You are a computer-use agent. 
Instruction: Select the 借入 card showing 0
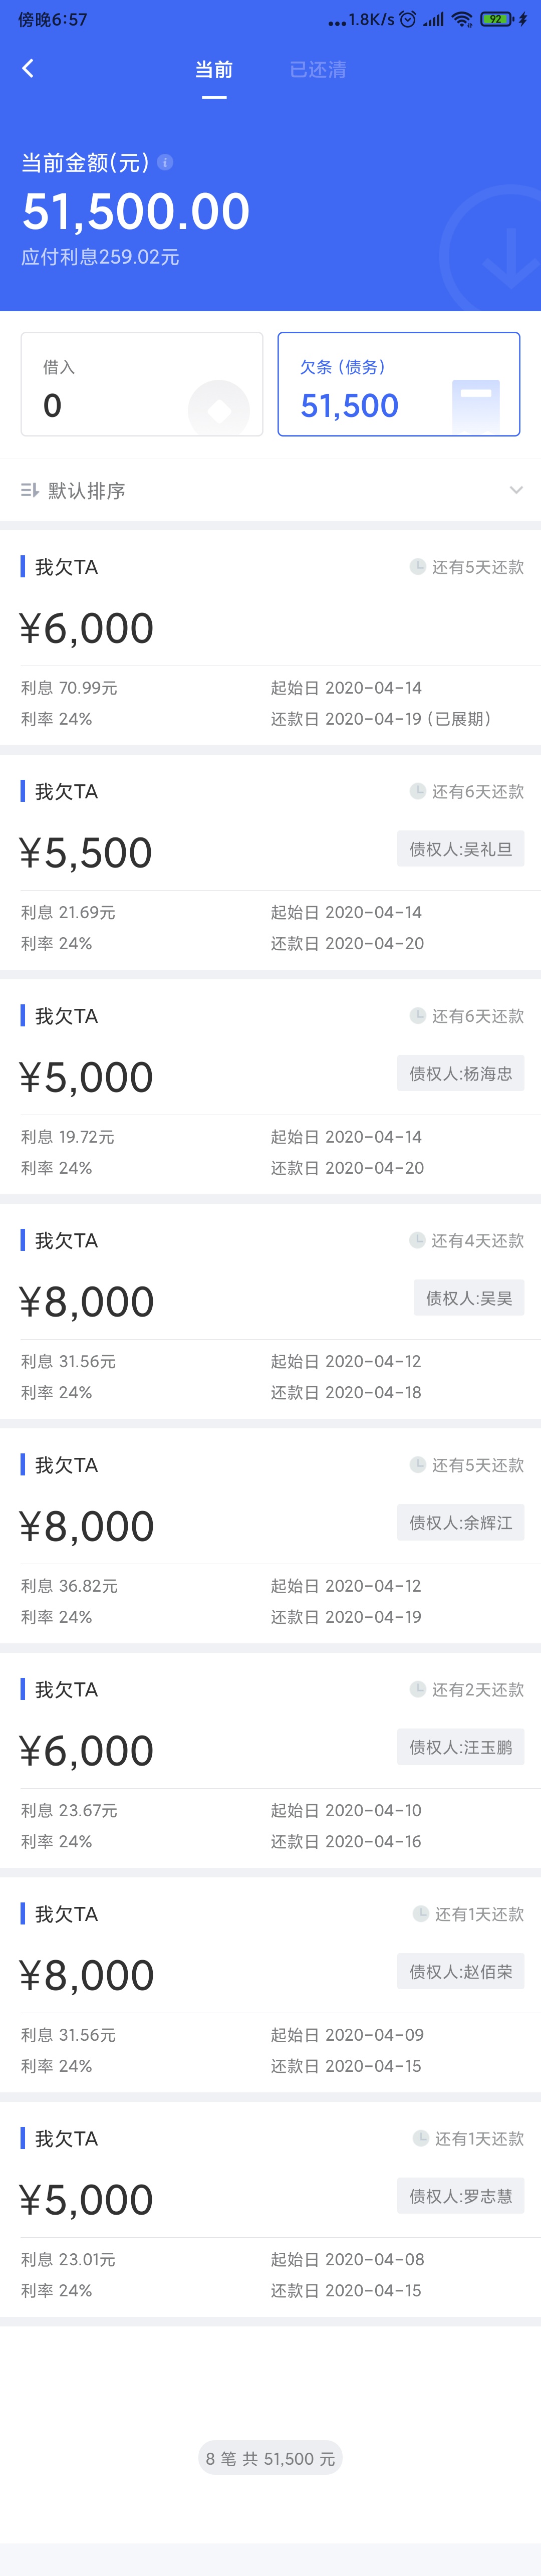pos(142,384)
